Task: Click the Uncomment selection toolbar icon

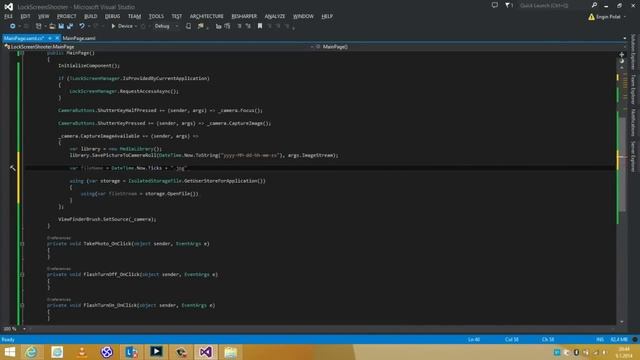Action: point(227,26)
